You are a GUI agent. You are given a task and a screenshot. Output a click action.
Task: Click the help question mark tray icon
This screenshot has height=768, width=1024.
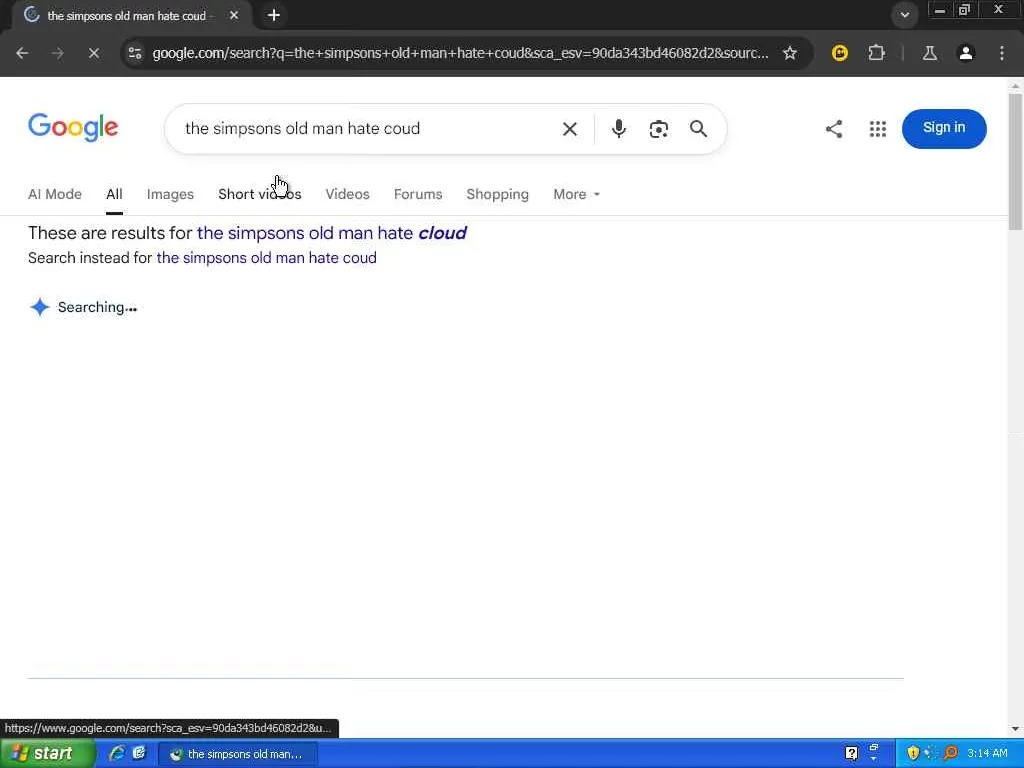coord(851,754)
